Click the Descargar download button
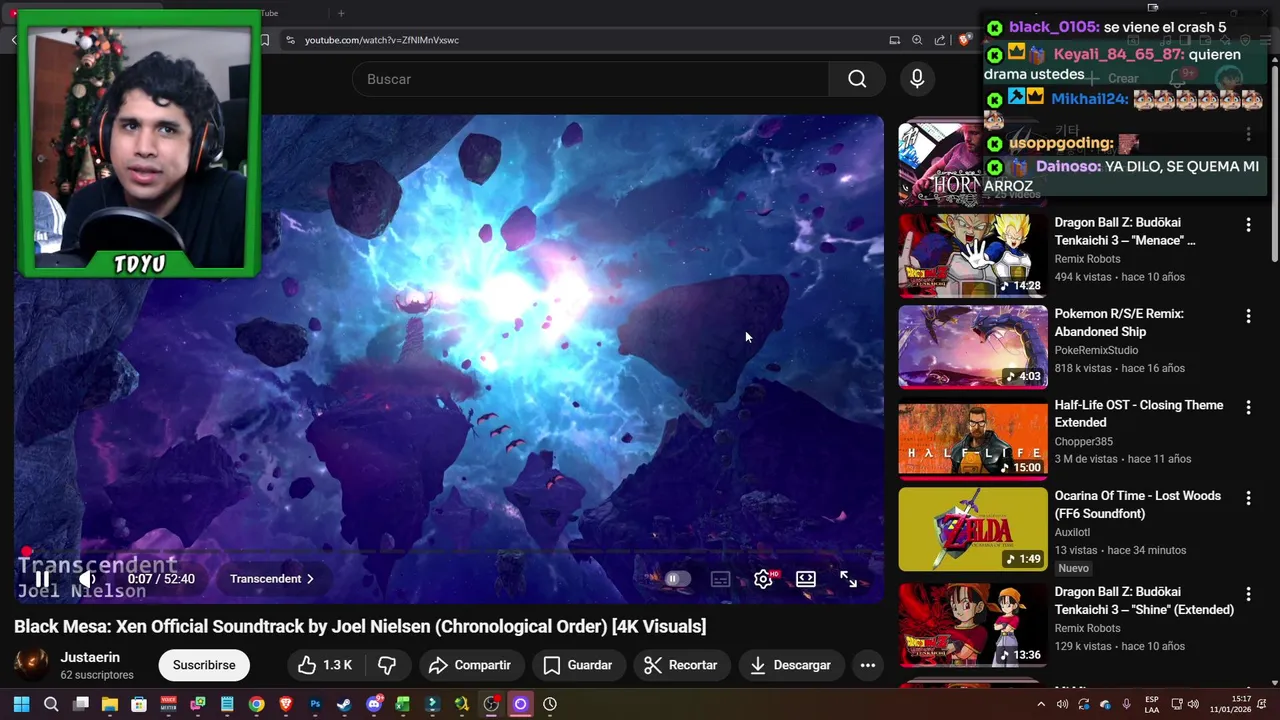The image size is (1280, 720). pos(789,665)
